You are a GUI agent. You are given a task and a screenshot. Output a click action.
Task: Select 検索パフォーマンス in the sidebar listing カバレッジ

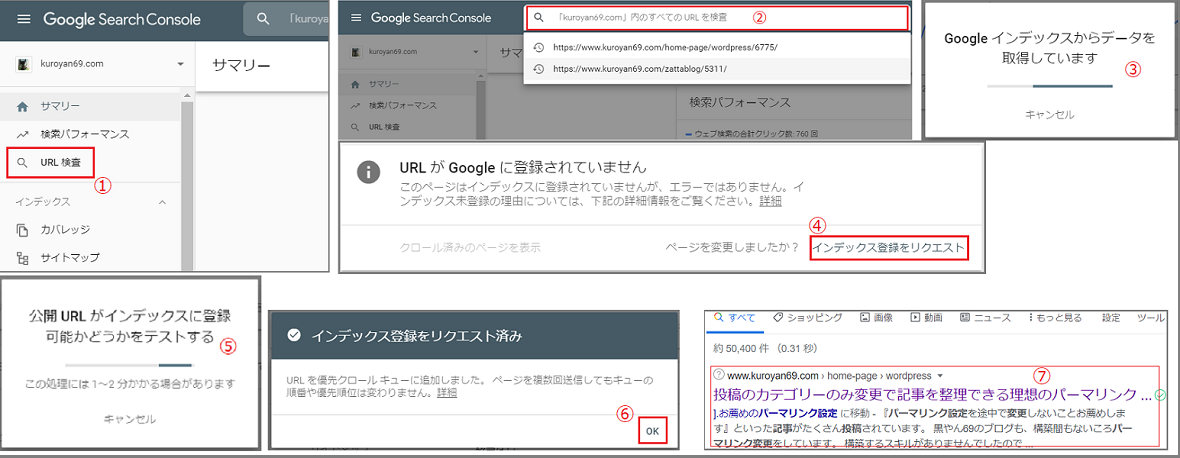click(90, 135)
